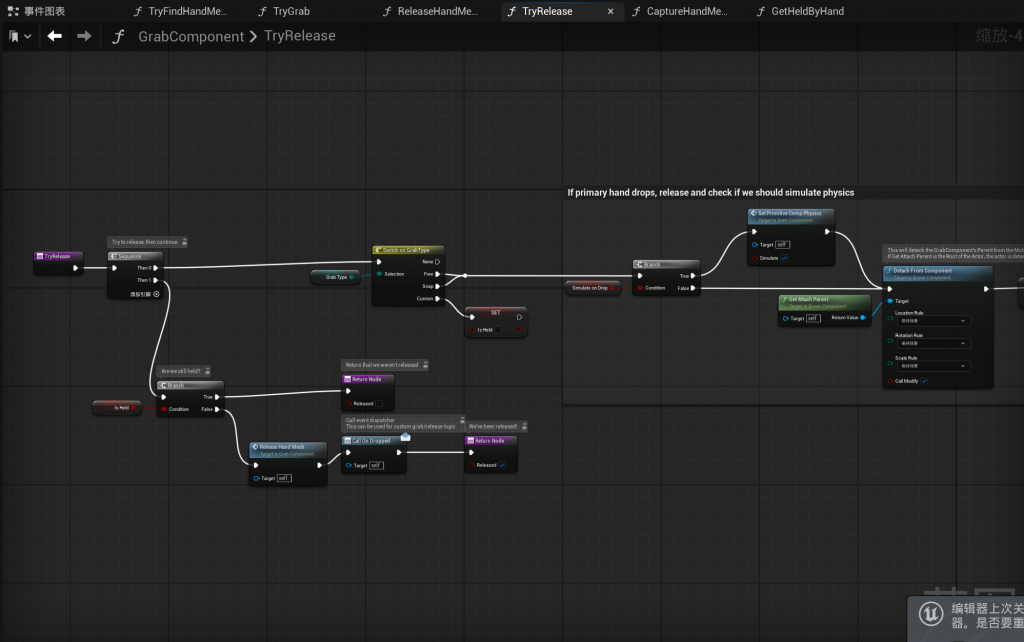Toggle the Call Modify checkbox
Image resolution: width=1024 pixels, height=642 pixels.
(x=924, y=381)
